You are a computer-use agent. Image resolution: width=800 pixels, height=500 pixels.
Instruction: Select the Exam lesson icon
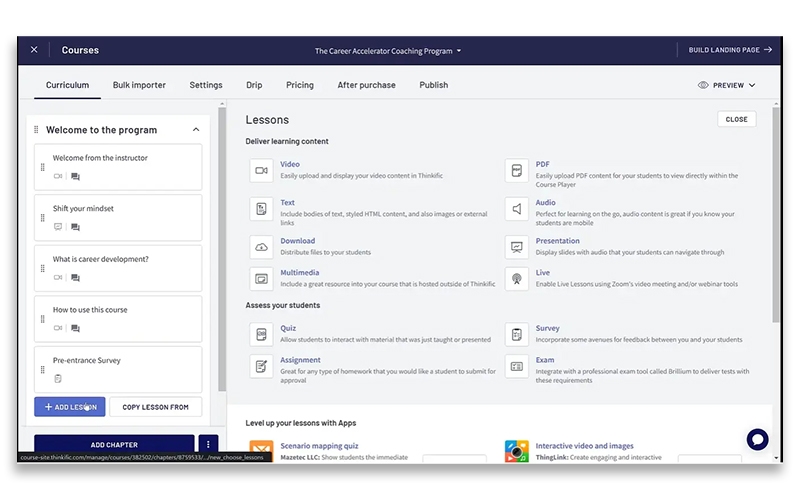point(517,366)
